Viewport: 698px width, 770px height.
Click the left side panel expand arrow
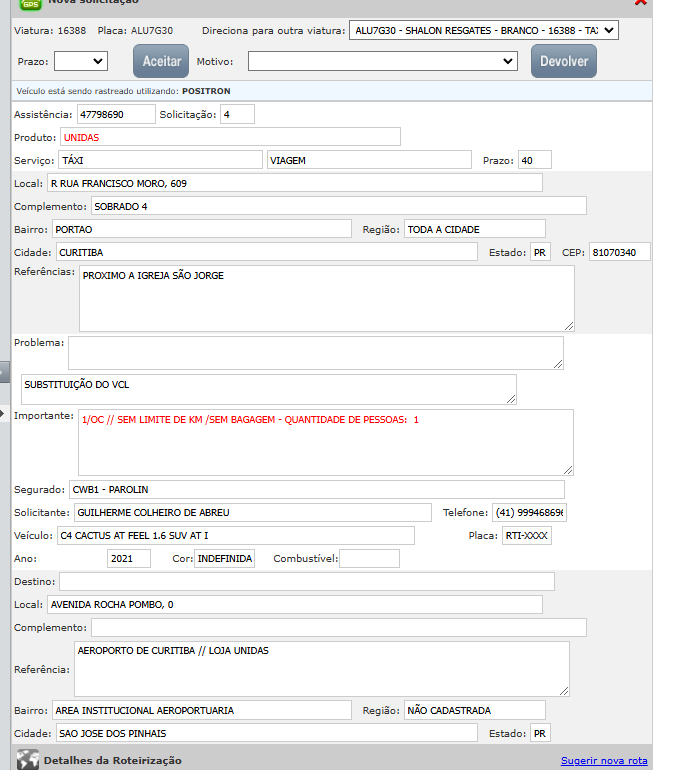(x=2, y=413)
